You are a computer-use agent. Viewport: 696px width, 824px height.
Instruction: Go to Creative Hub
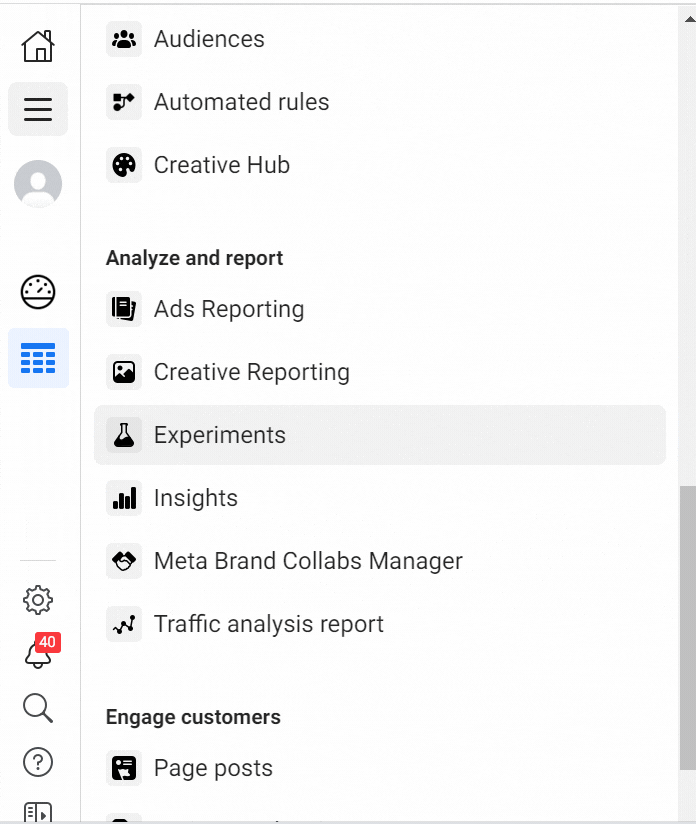pyautogui.click(x=221, y=165)
